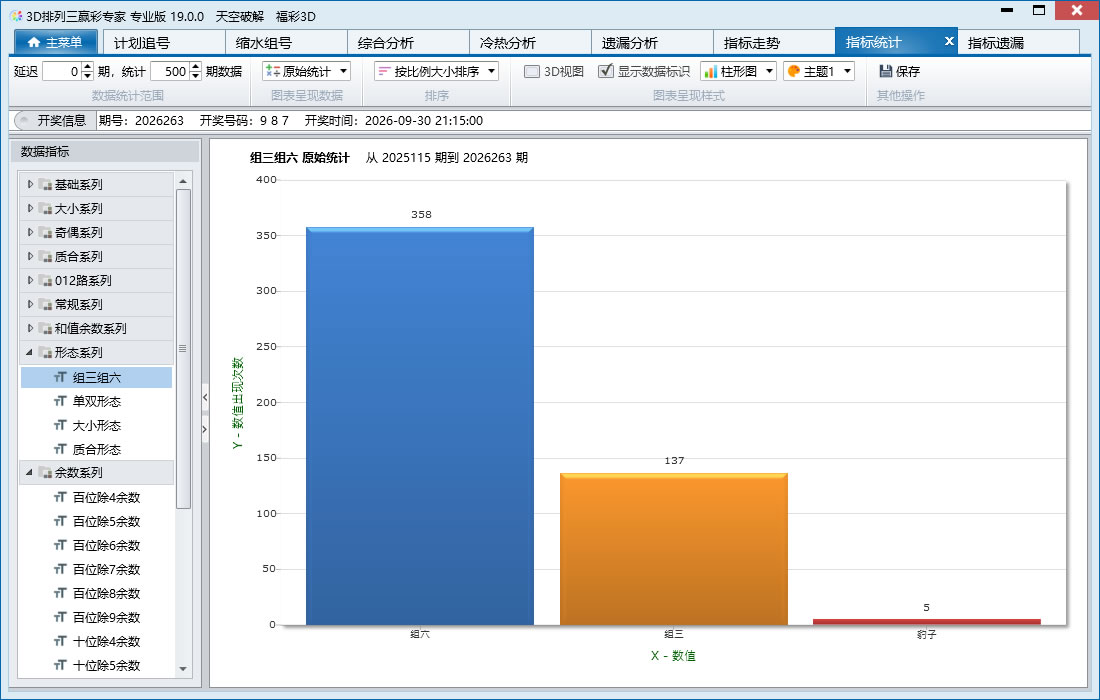Click the 基础系列 folder icon

point(46,184)
